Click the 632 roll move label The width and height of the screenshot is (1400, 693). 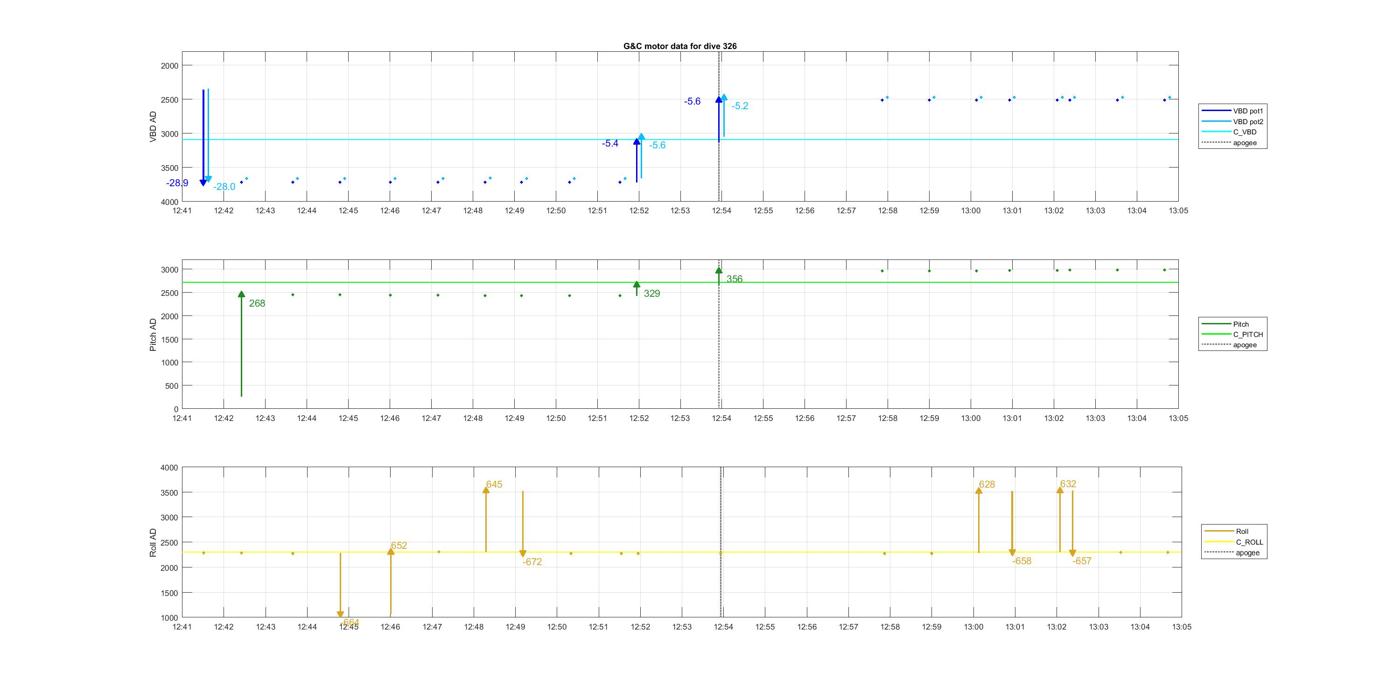click(x=1068, y=484)
